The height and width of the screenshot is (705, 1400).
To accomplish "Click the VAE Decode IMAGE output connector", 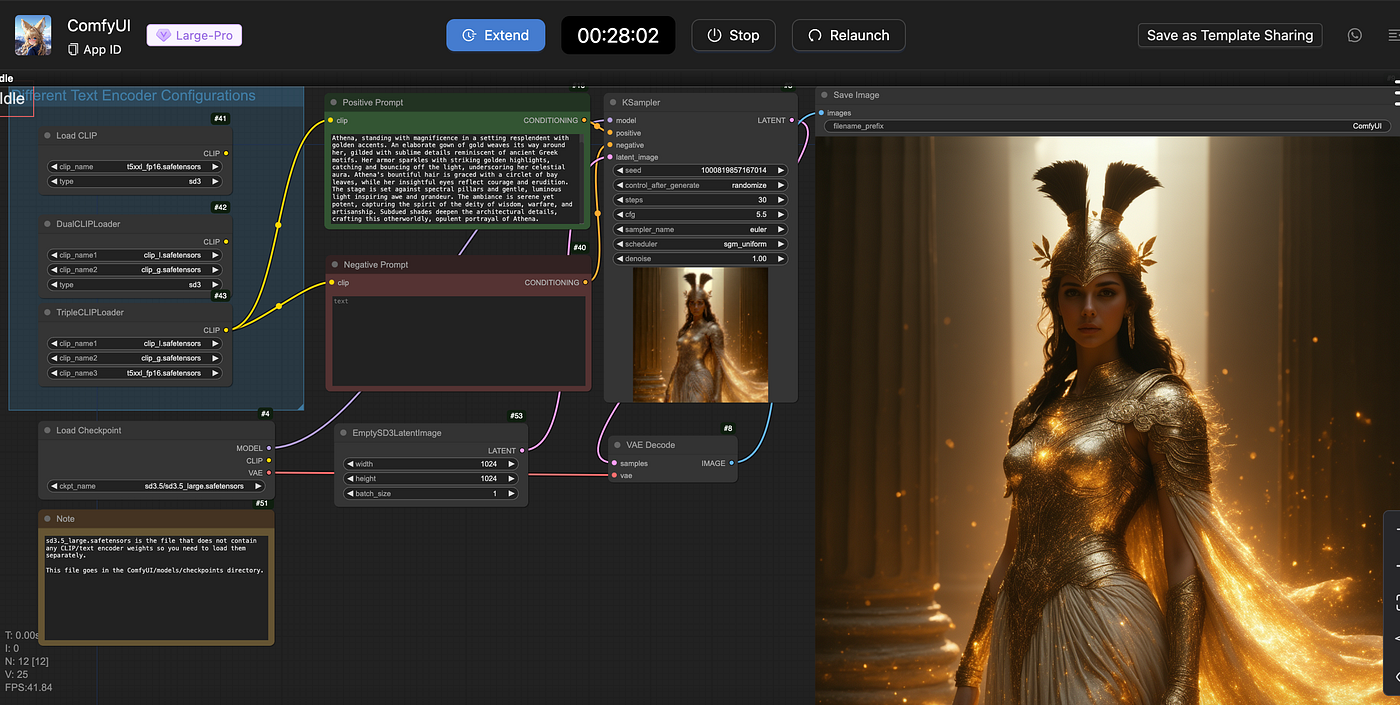I will [731, 463].
